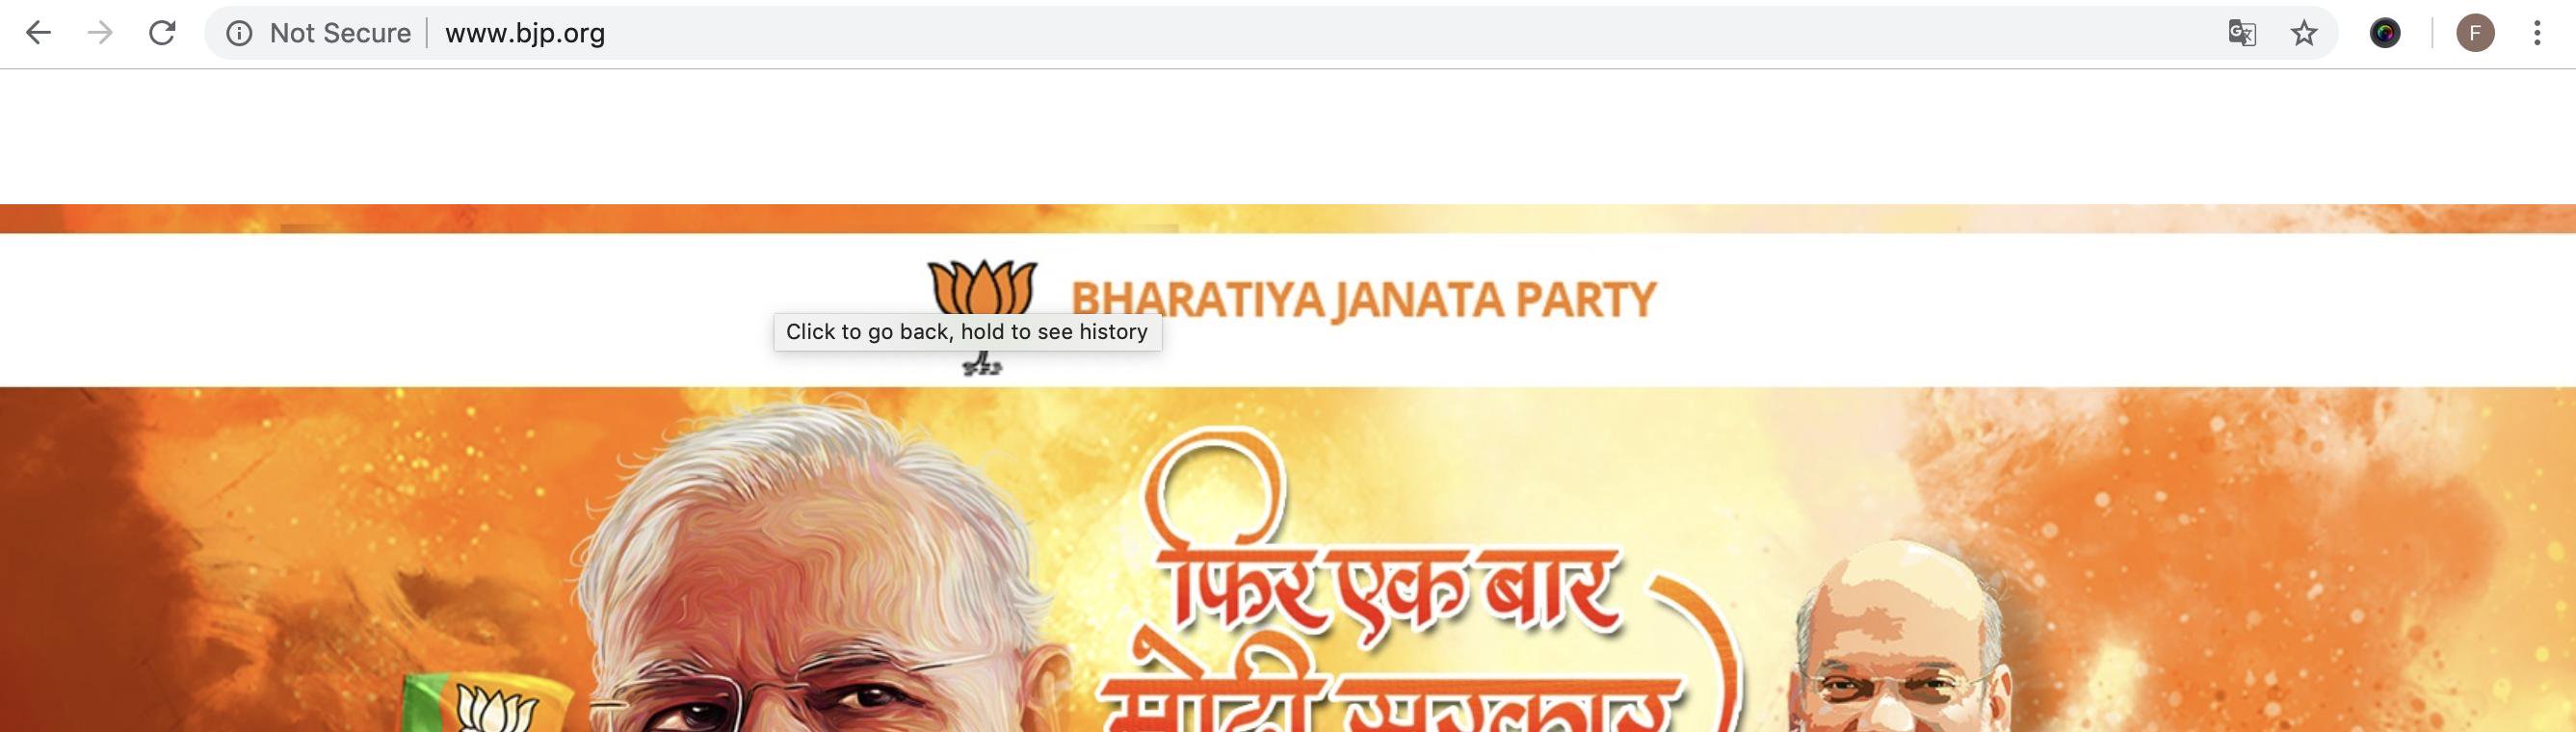Click the bald man with glasses illustration

pyautogui.click(x=1900, y=640)
